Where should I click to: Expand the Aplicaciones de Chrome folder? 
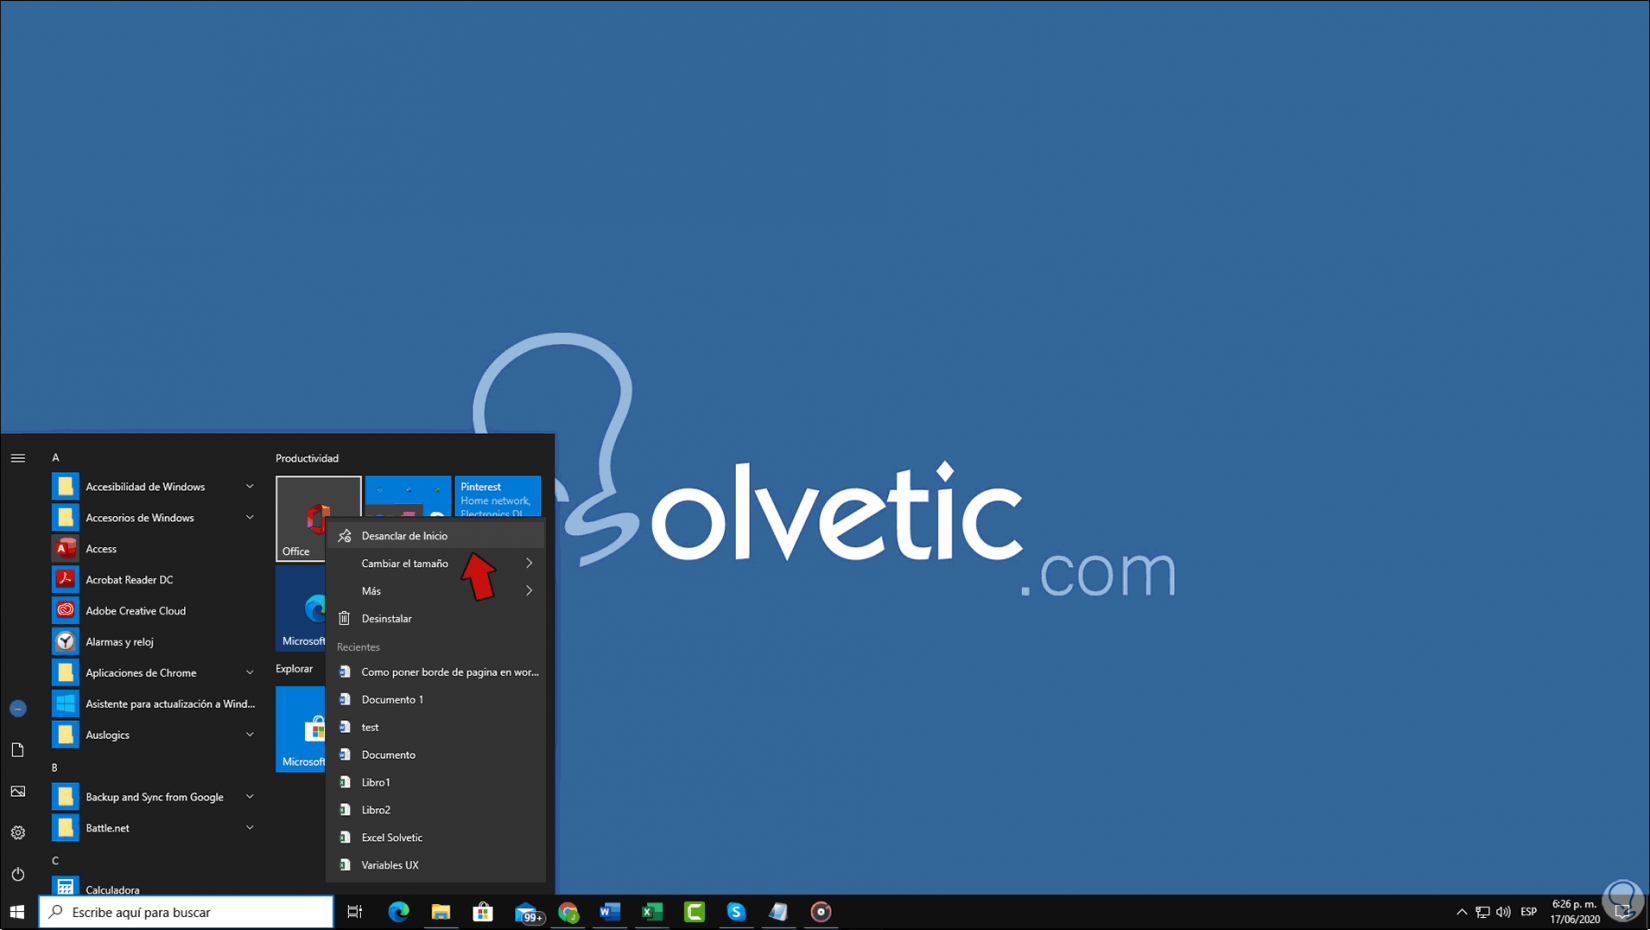click(x=155, y=672)
